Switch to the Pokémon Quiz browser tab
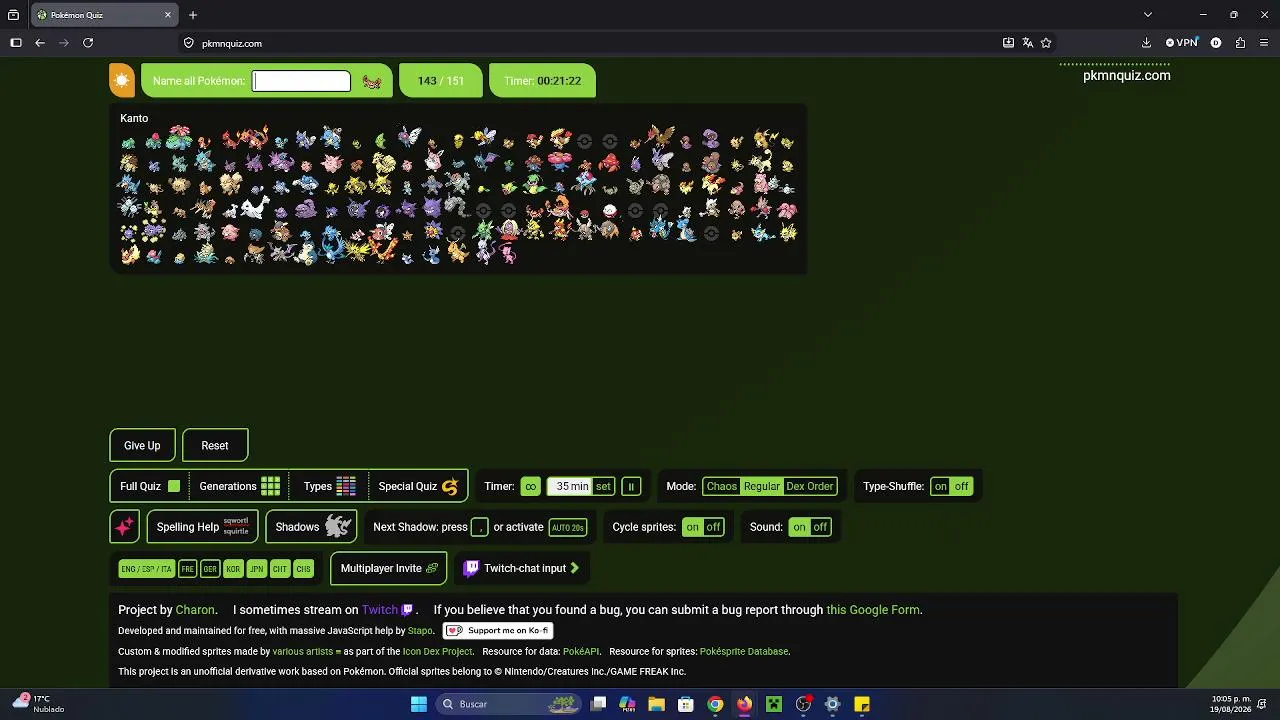 click(103, 15)
